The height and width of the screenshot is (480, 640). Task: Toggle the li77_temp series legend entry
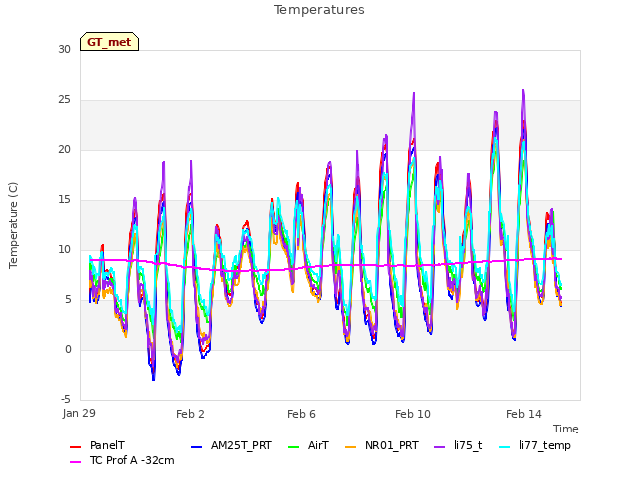(x=535, y=445)
